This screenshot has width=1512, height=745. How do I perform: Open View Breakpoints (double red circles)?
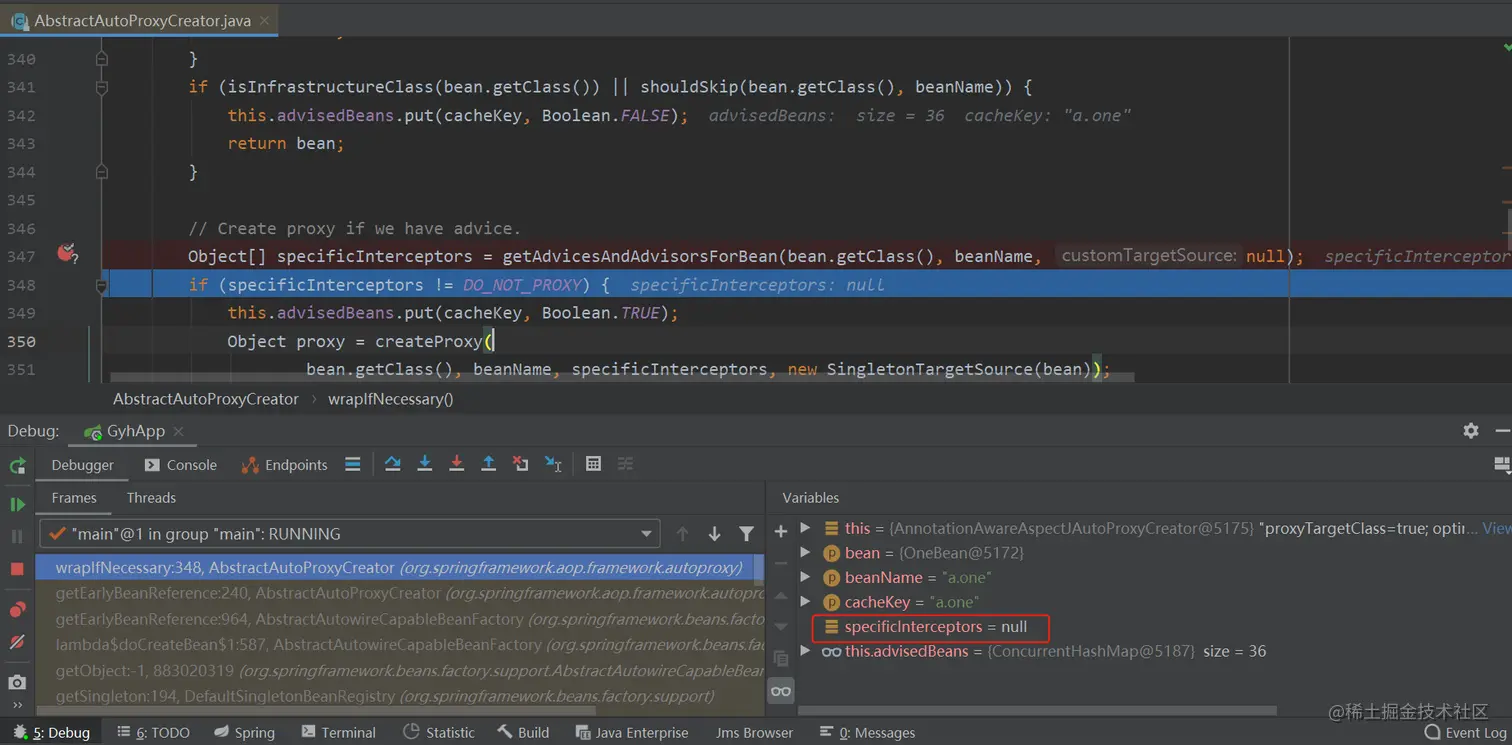[x=17, y=609]
